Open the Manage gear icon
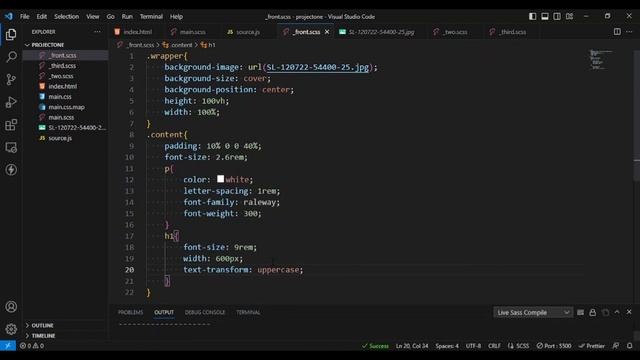Screen dimensions: 640x360 11,329
